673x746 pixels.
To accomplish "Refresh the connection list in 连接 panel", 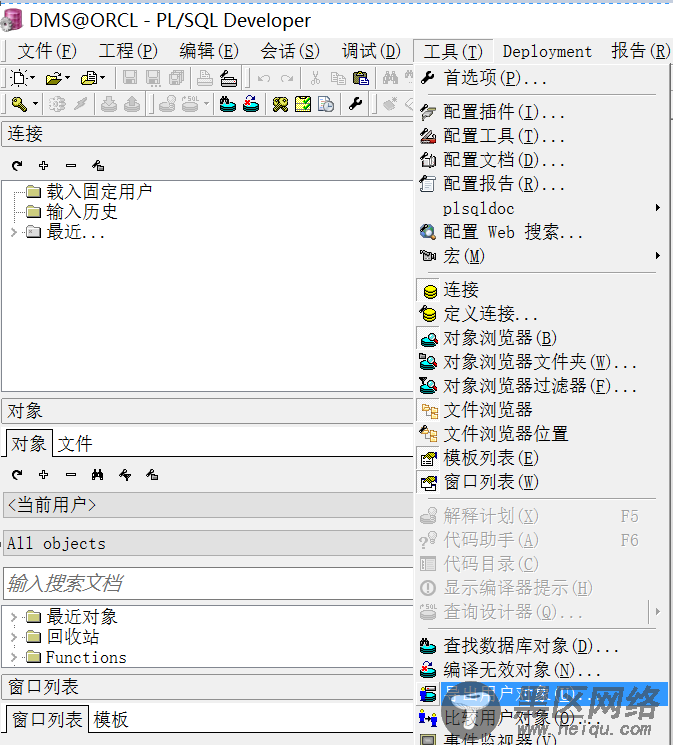I will tap(17, 166).
